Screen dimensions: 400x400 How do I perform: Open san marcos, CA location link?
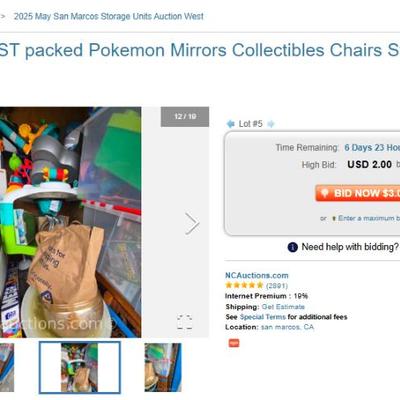click(287, 327)
